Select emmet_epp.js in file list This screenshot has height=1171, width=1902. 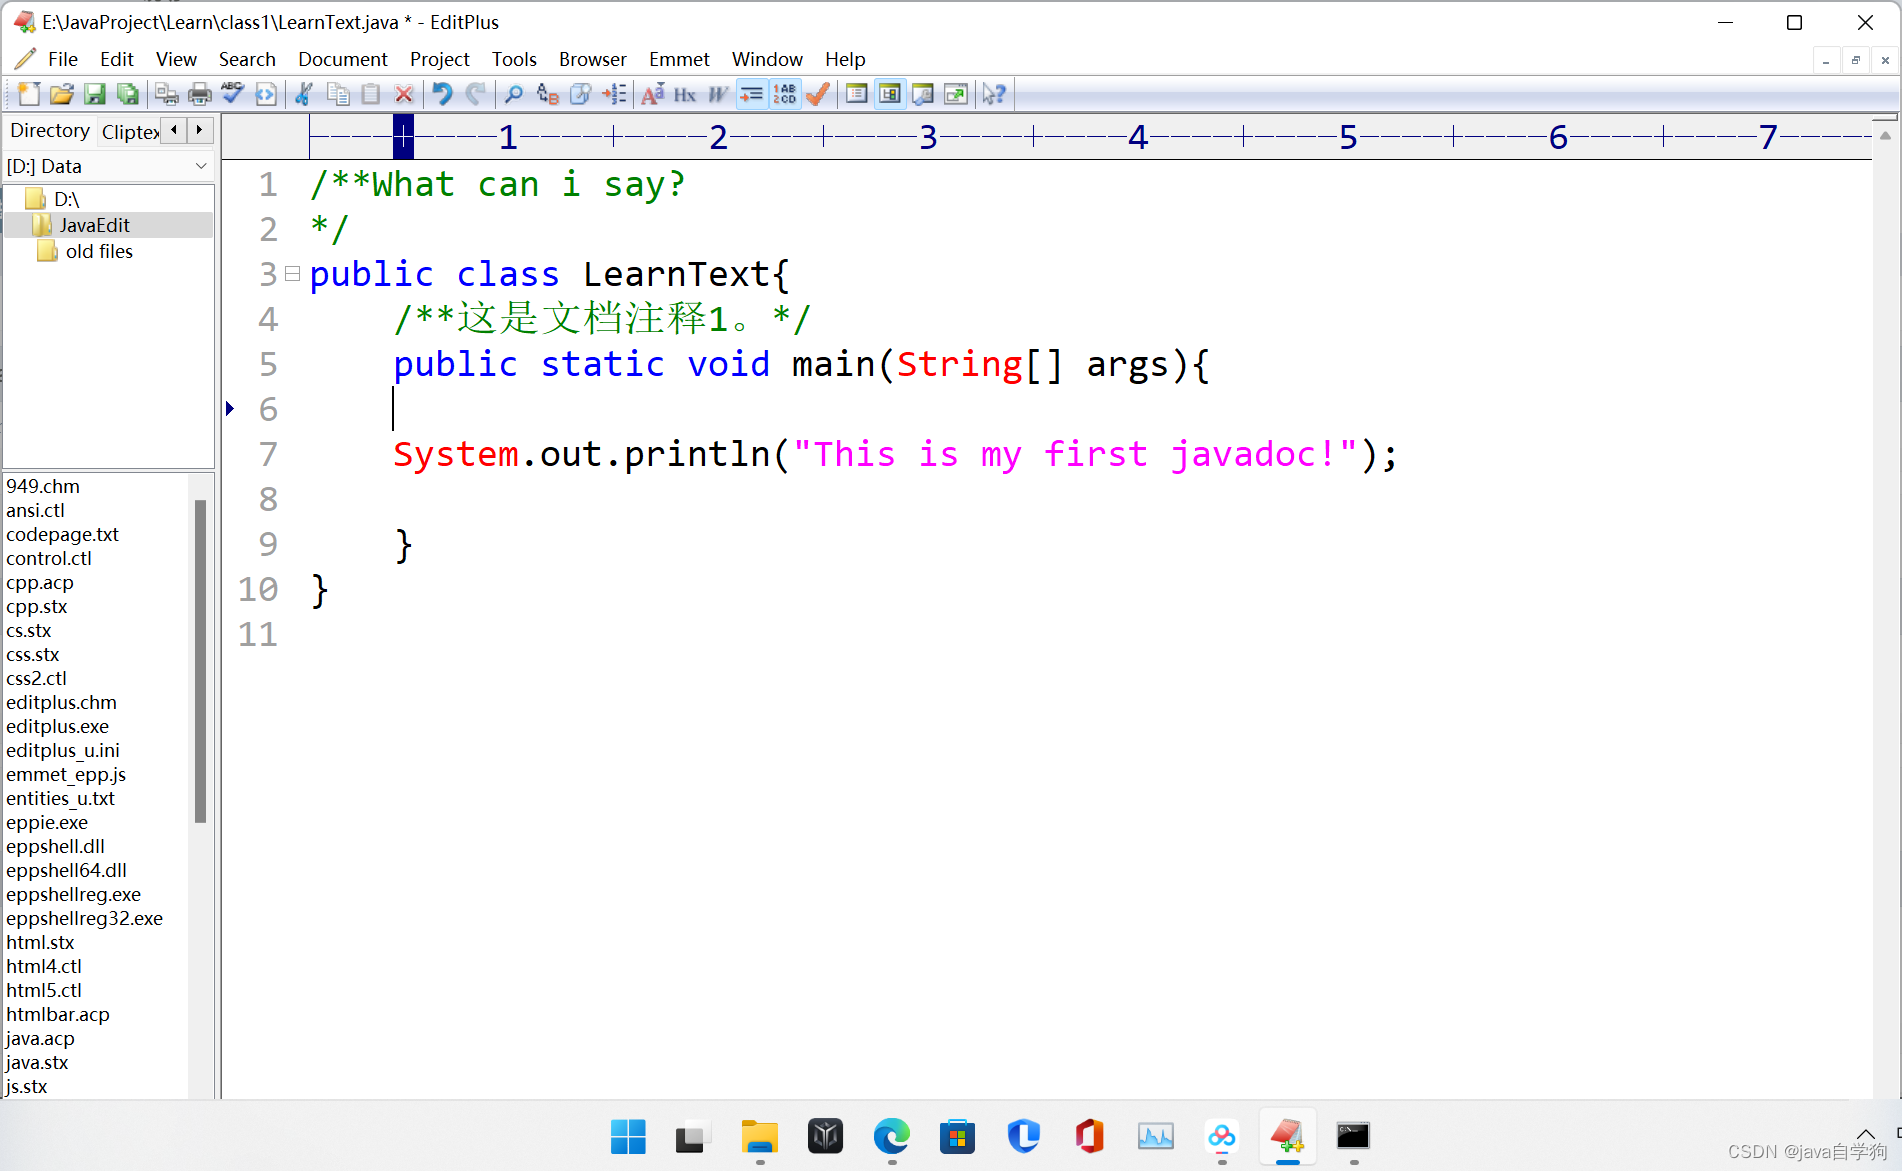[x=66, y=774]
